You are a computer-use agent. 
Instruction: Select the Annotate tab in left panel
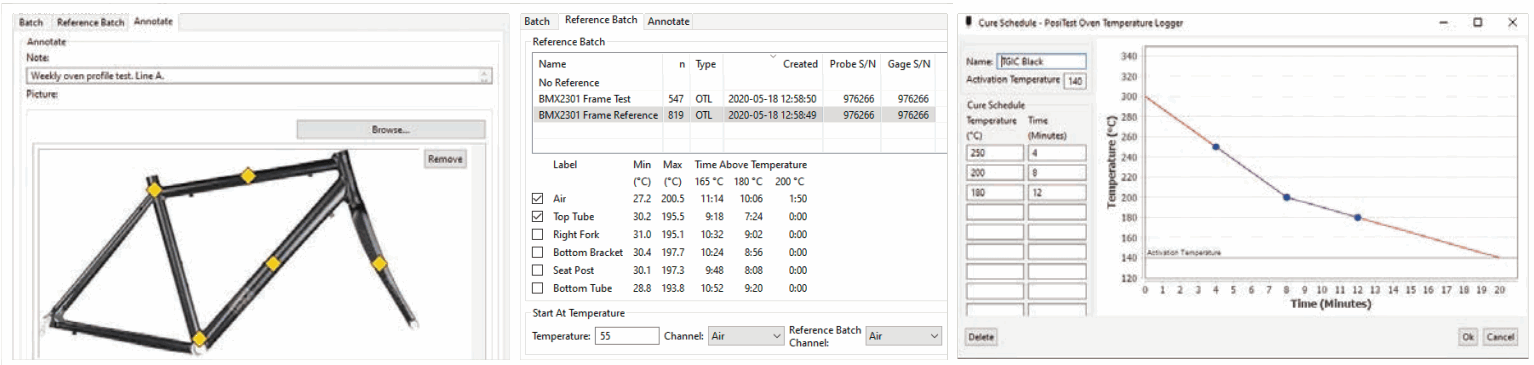coord(153,21)
